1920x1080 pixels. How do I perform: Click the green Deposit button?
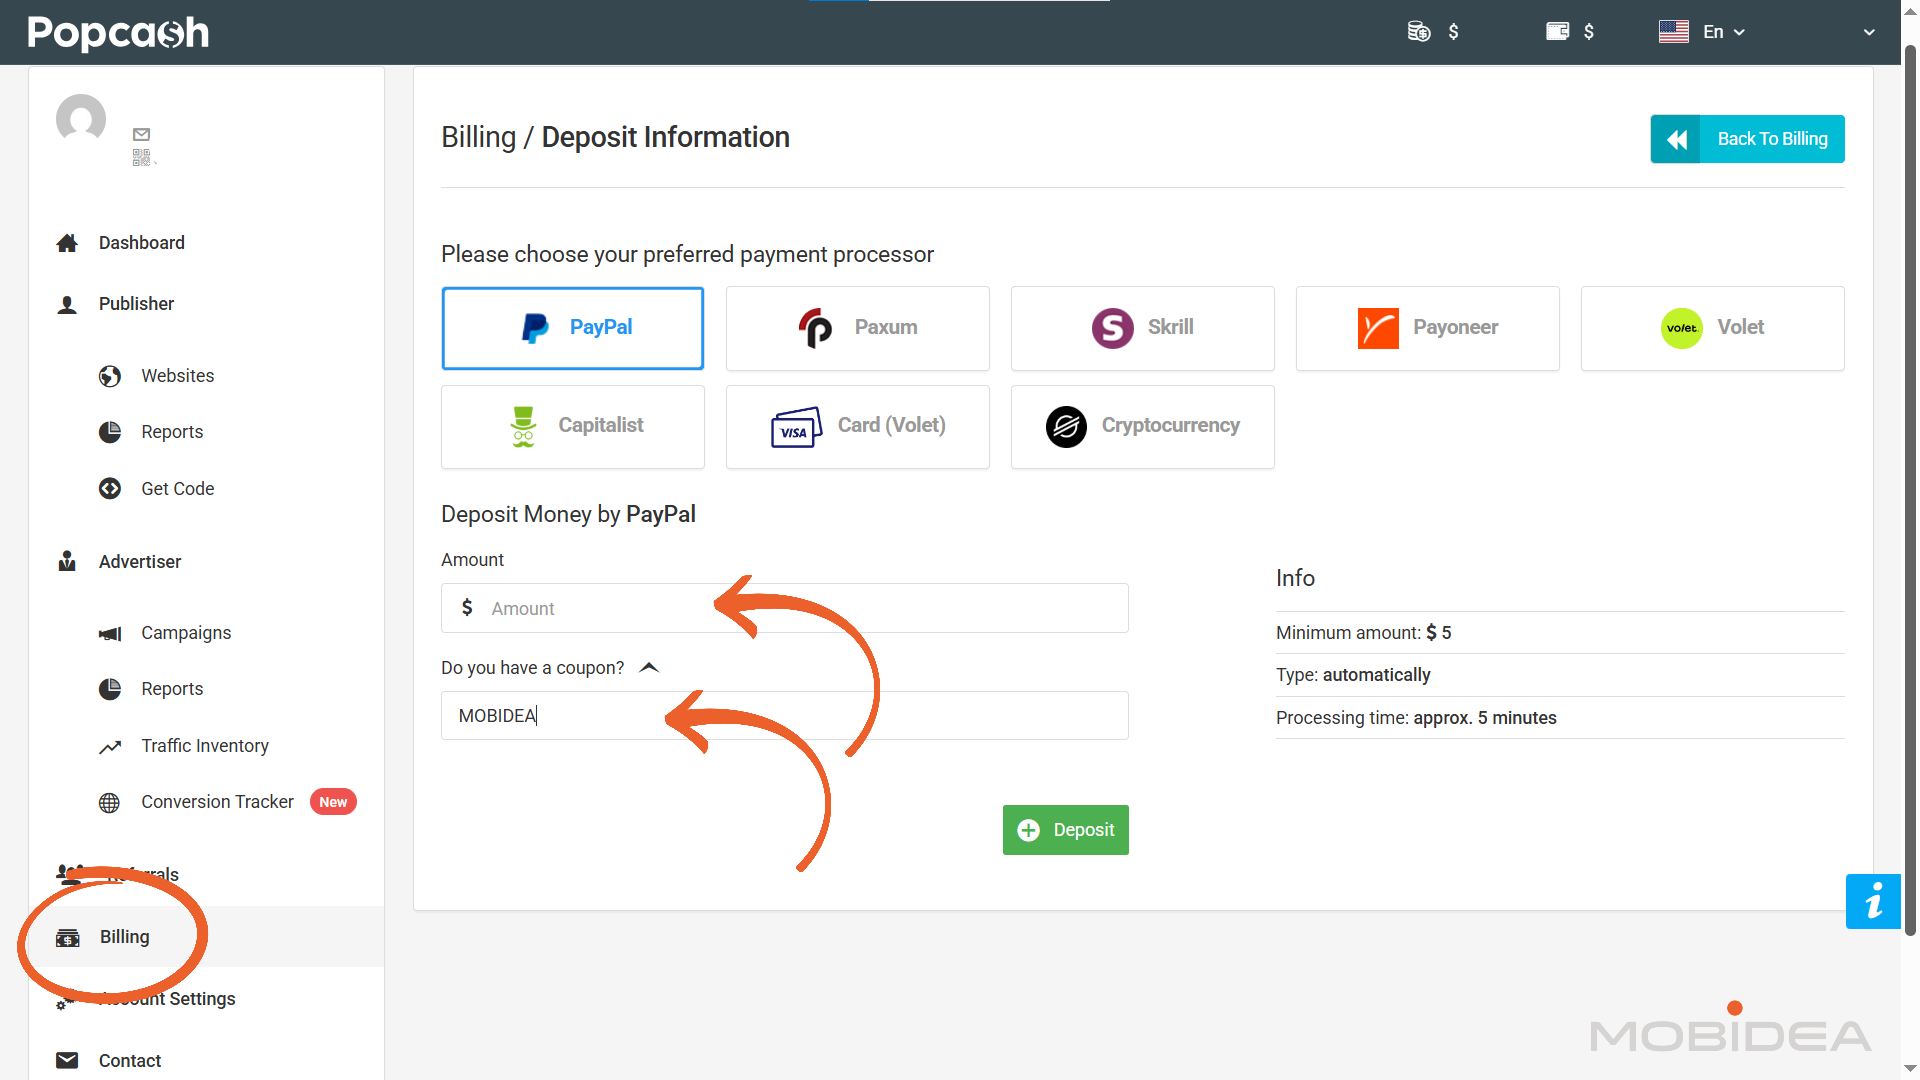coord(1066,830)
